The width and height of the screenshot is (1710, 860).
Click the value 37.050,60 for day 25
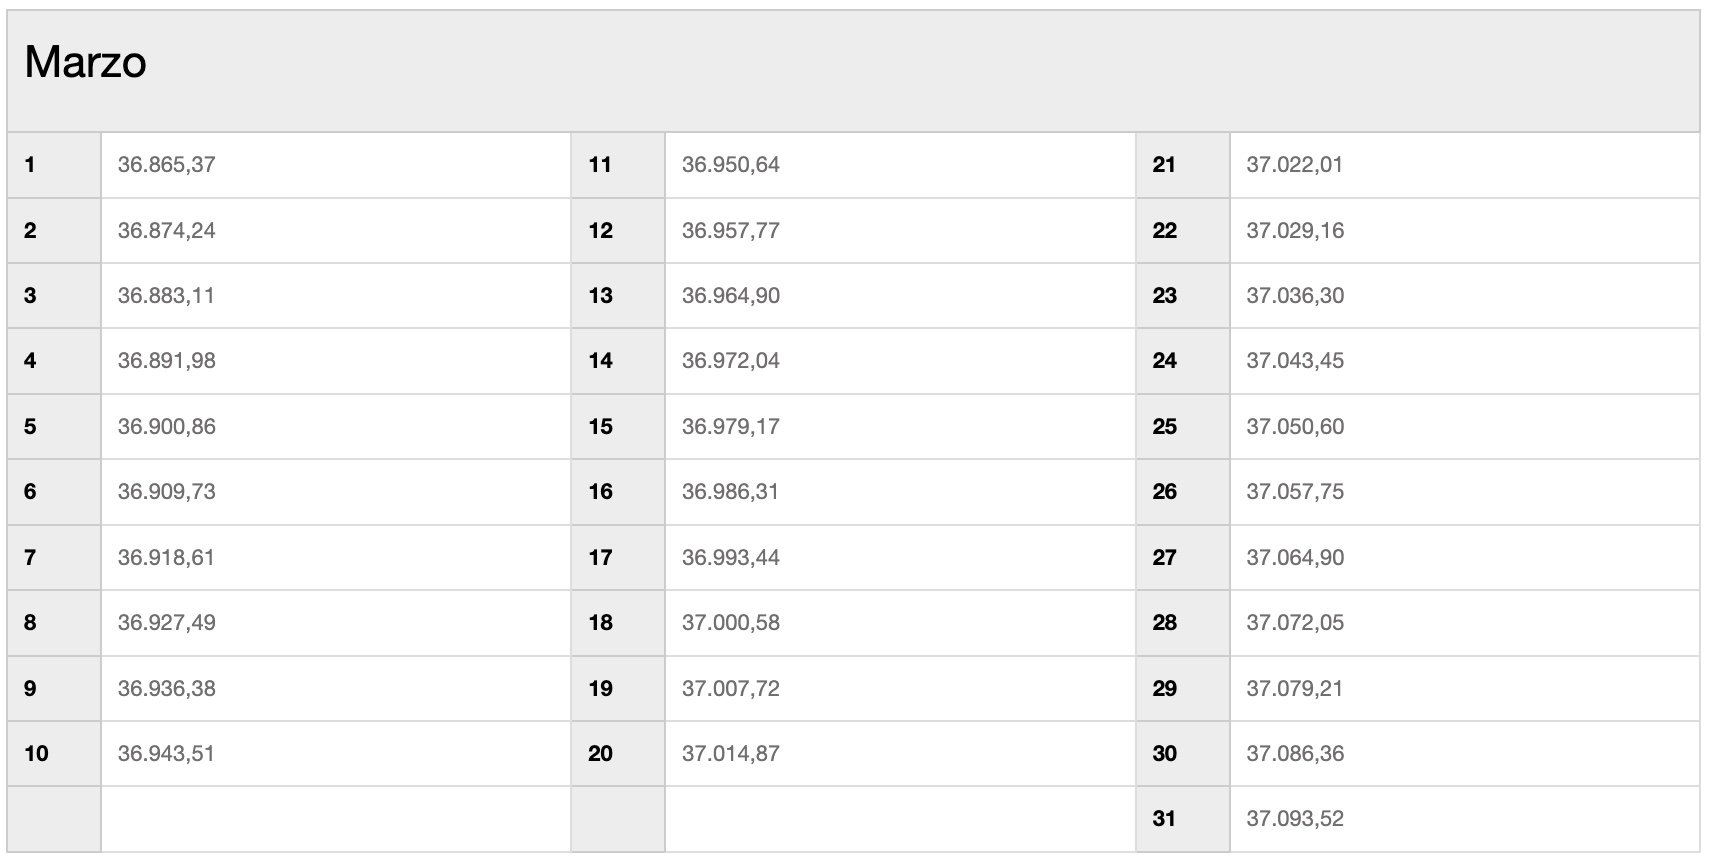pyautogui.click(x=1295, y=426)
